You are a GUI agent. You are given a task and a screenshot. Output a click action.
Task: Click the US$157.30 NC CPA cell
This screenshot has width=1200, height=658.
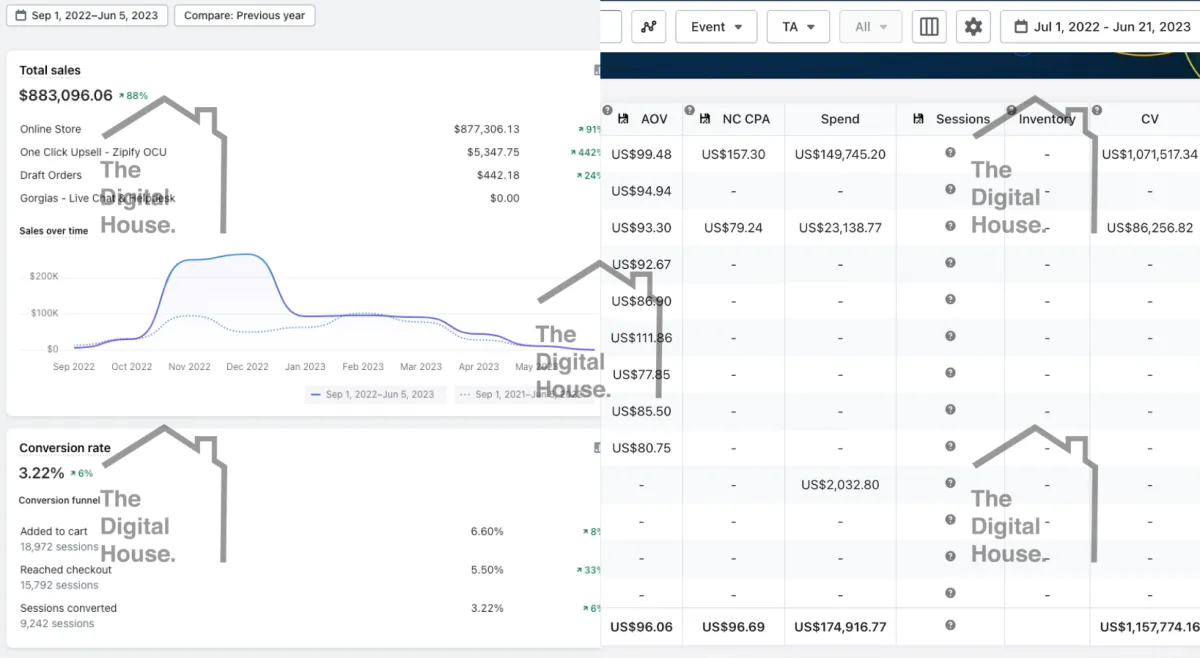pyautogui.click(x=733, y=154)
